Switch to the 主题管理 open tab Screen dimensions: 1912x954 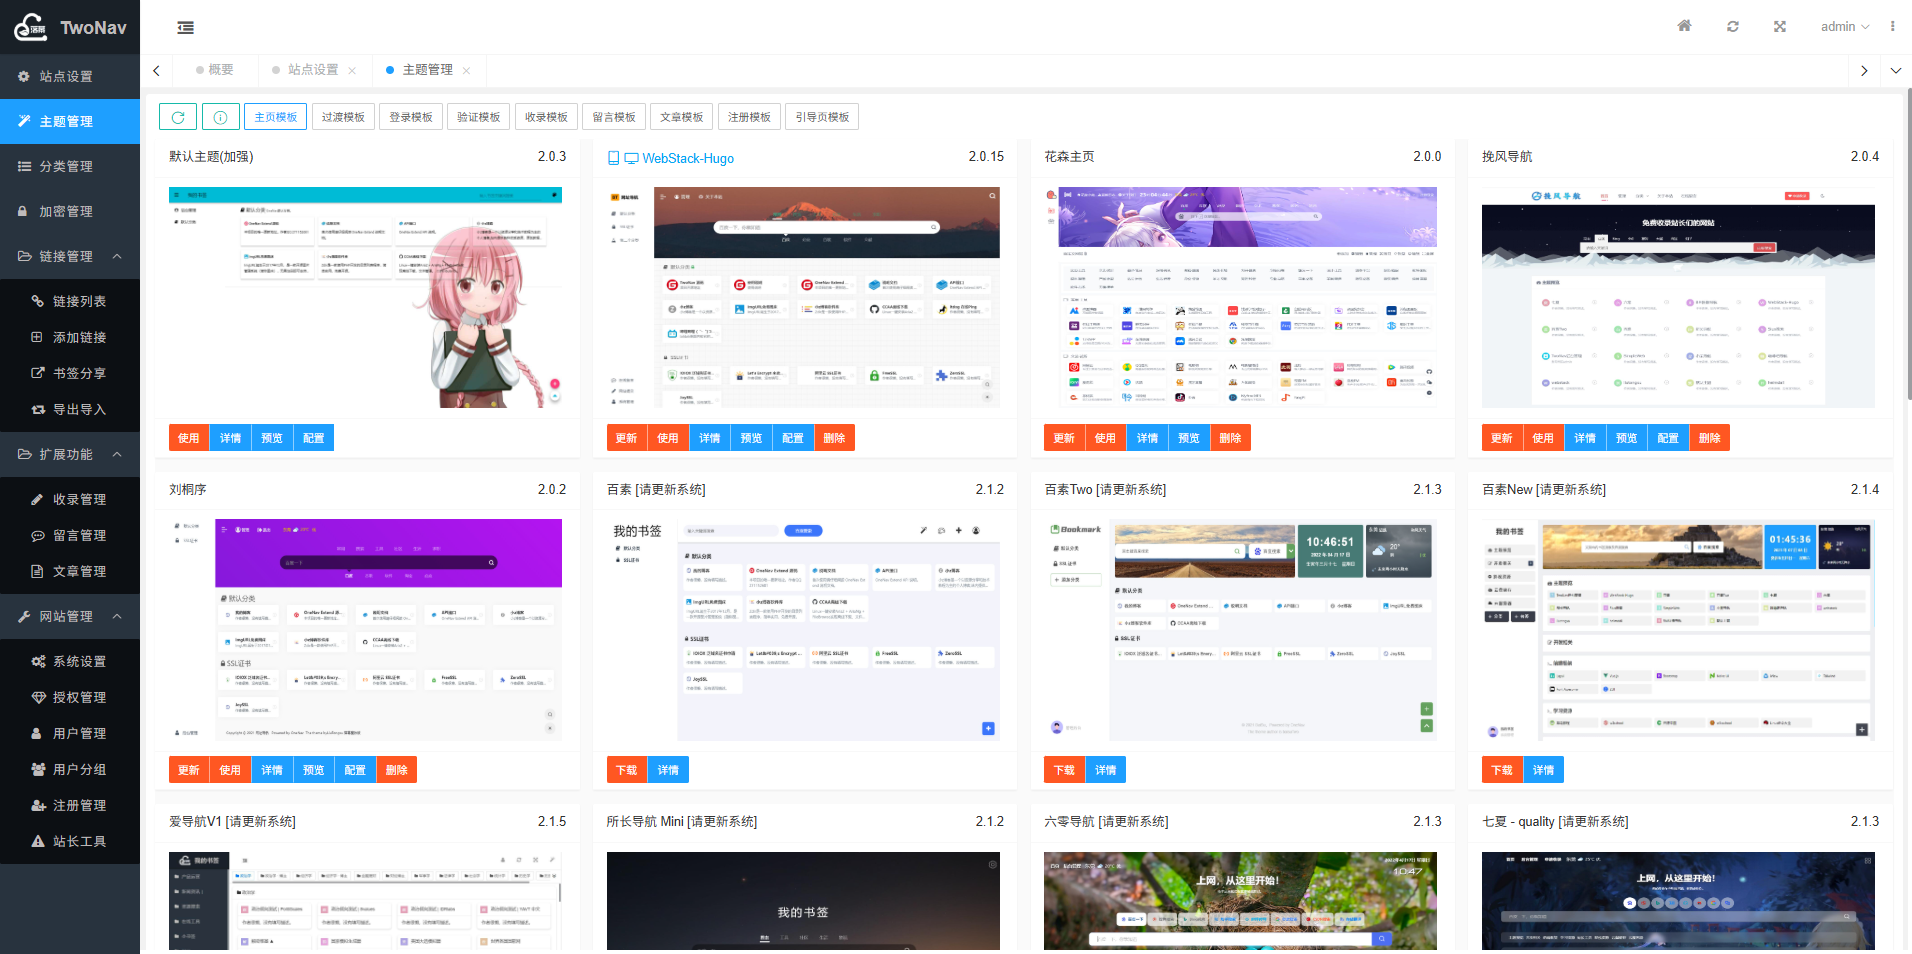pyautogui.click(x=428, y=71)
